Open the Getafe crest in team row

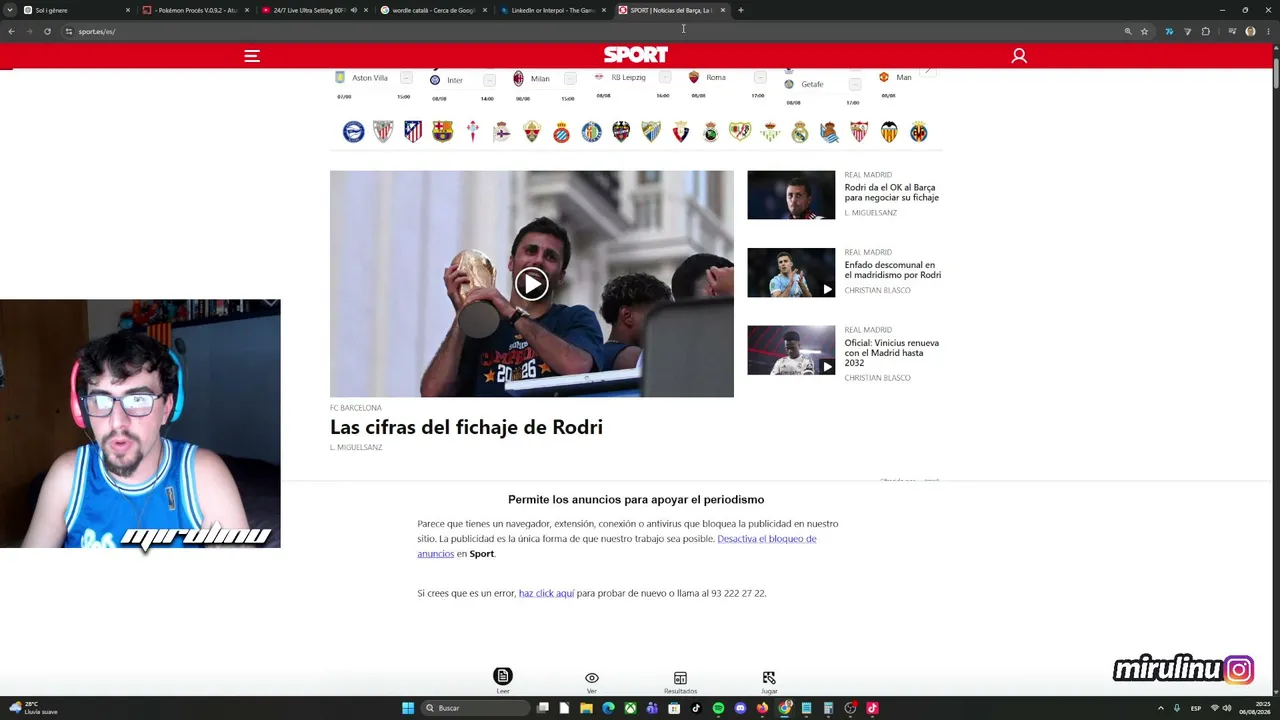click(592, 132)
